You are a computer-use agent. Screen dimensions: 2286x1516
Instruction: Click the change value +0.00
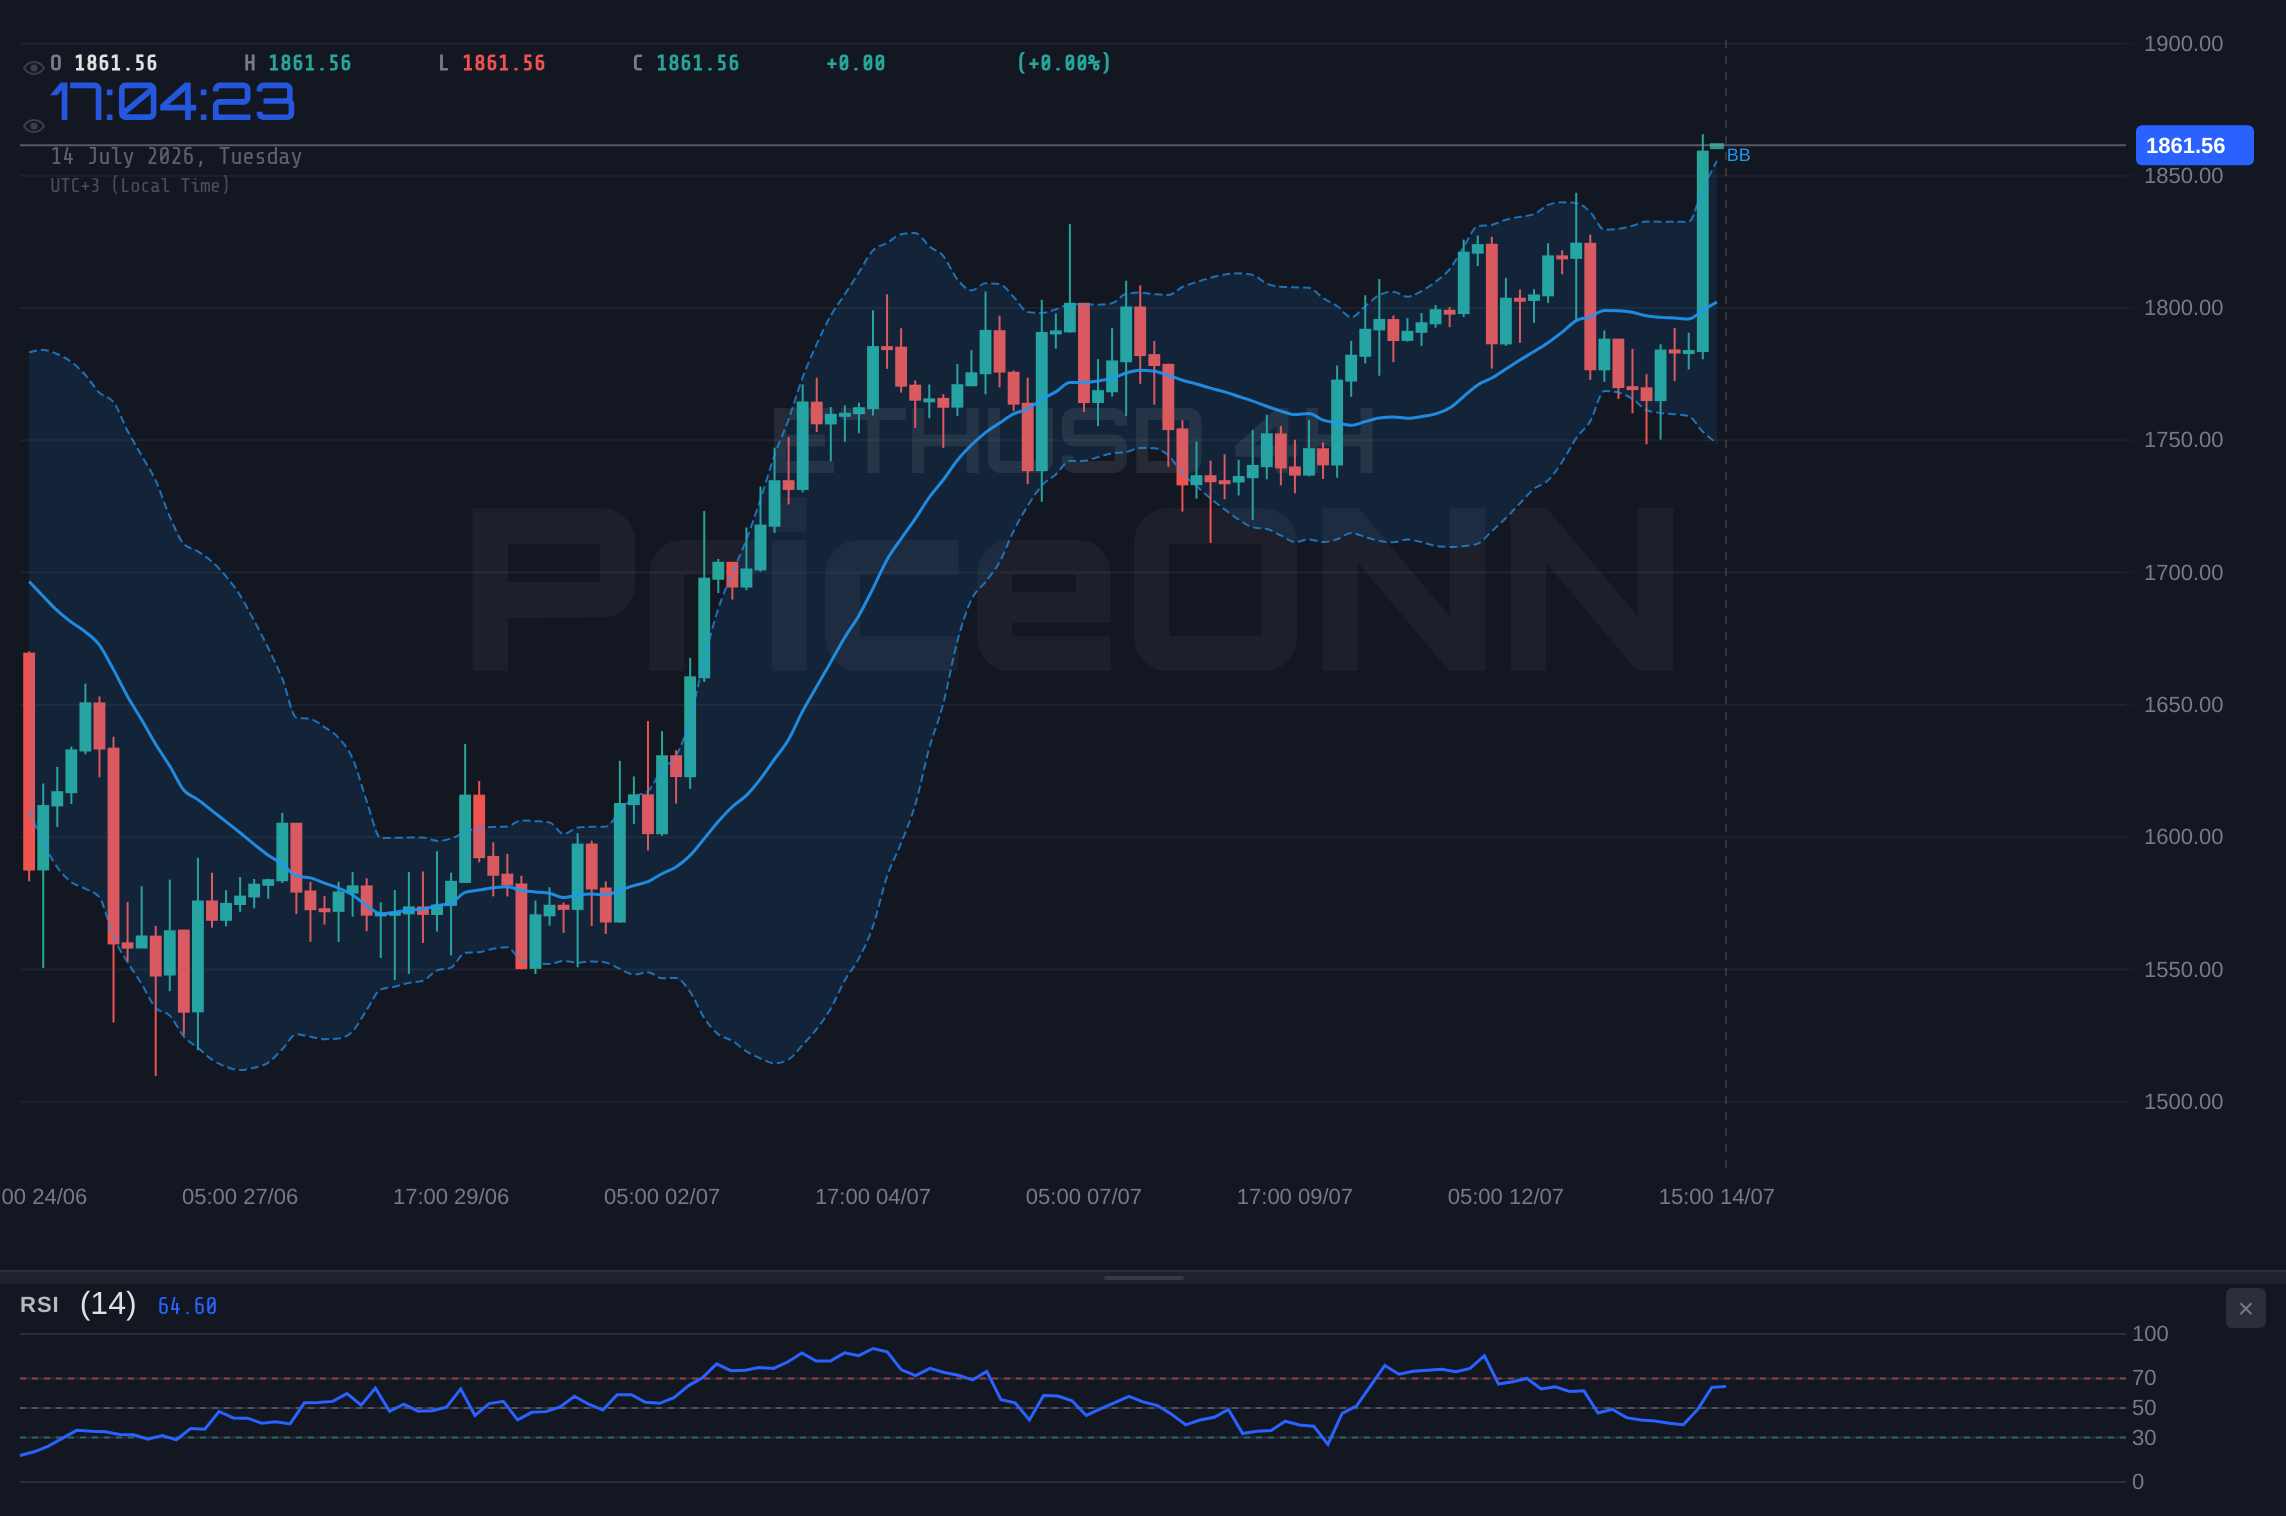856,63
